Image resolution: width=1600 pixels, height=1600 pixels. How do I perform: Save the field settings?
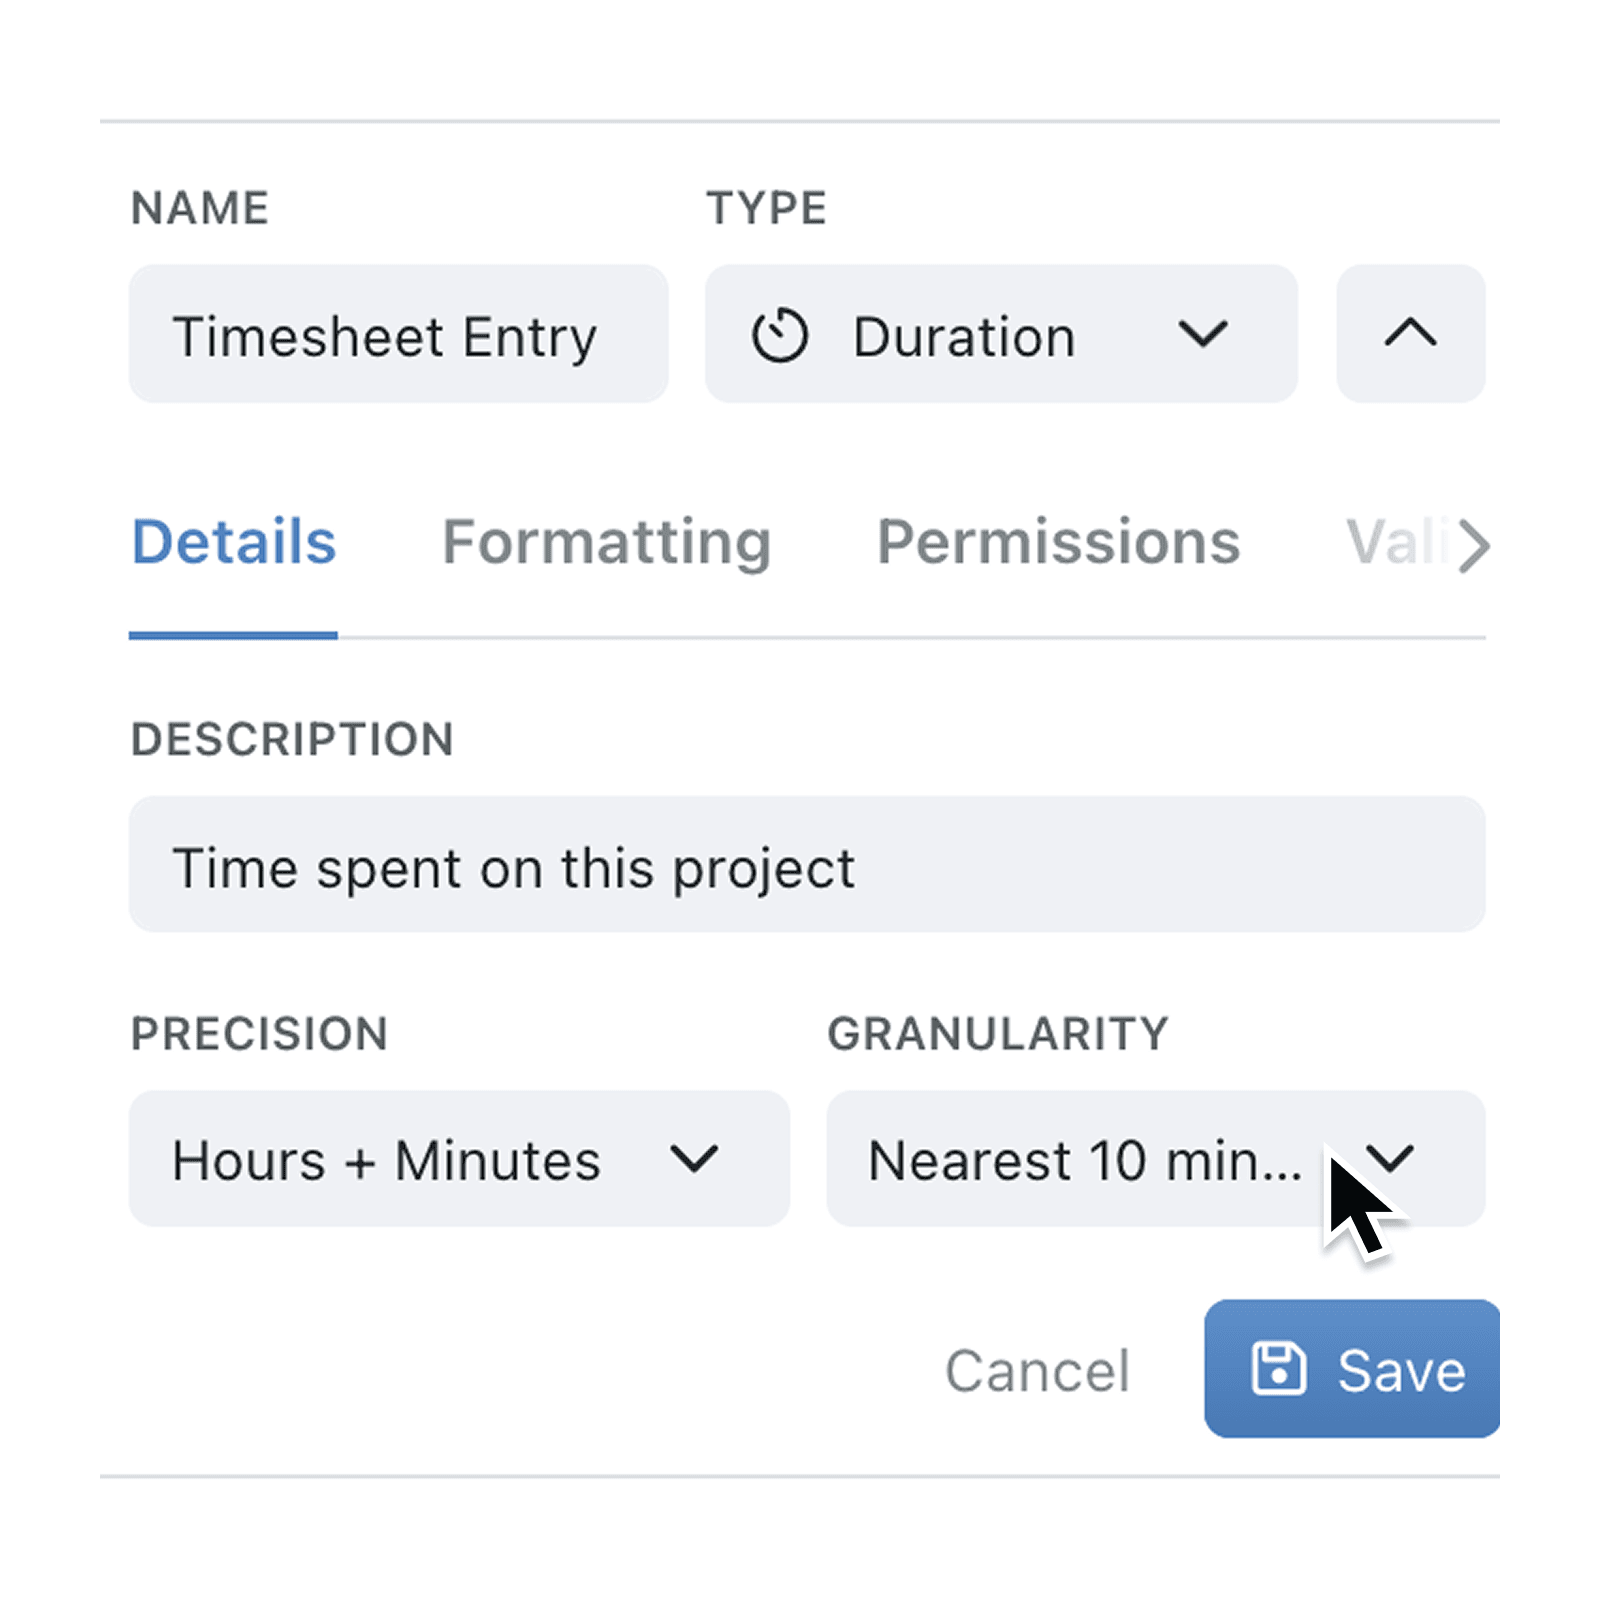tap(1352, 1368)
